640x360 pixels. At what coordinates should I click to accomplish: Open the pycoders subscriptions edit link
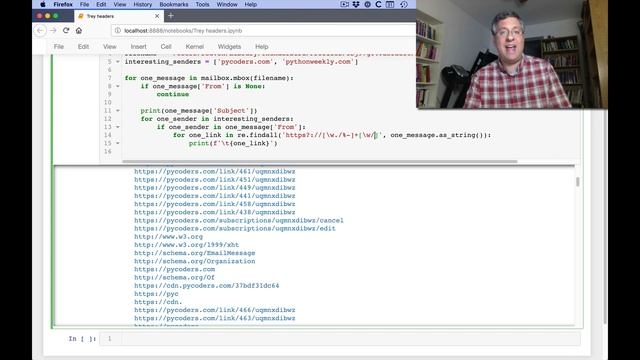tap(235, 229)
